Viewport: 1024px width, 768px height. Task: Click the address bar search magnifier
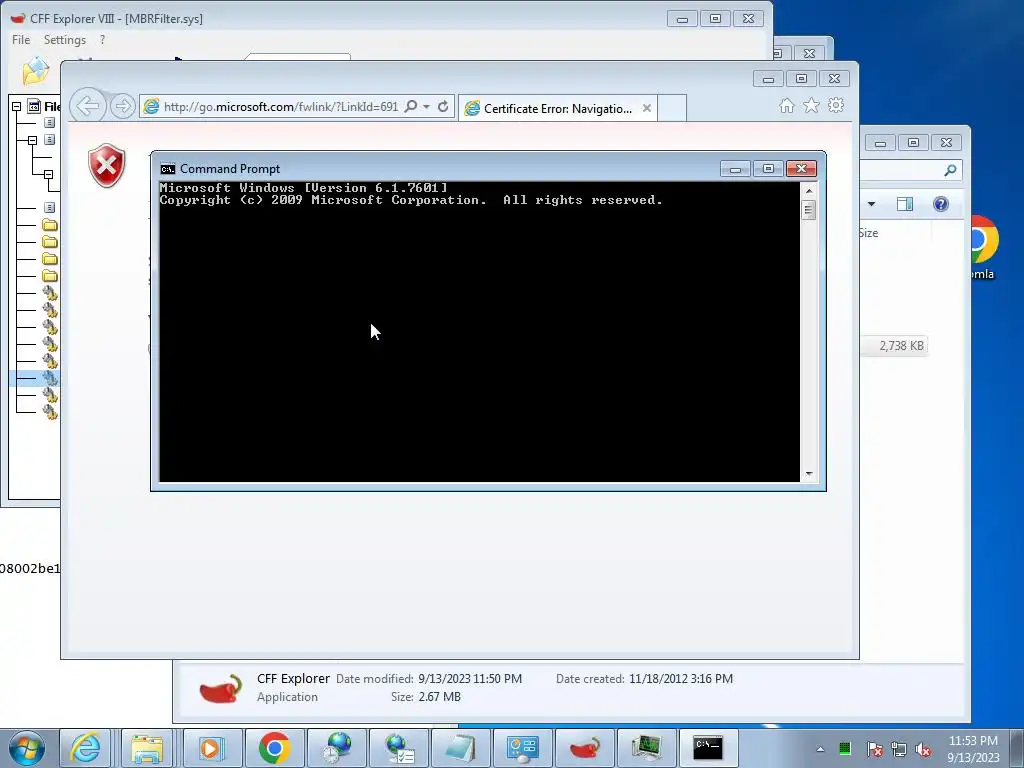click(x=411, y=106)
